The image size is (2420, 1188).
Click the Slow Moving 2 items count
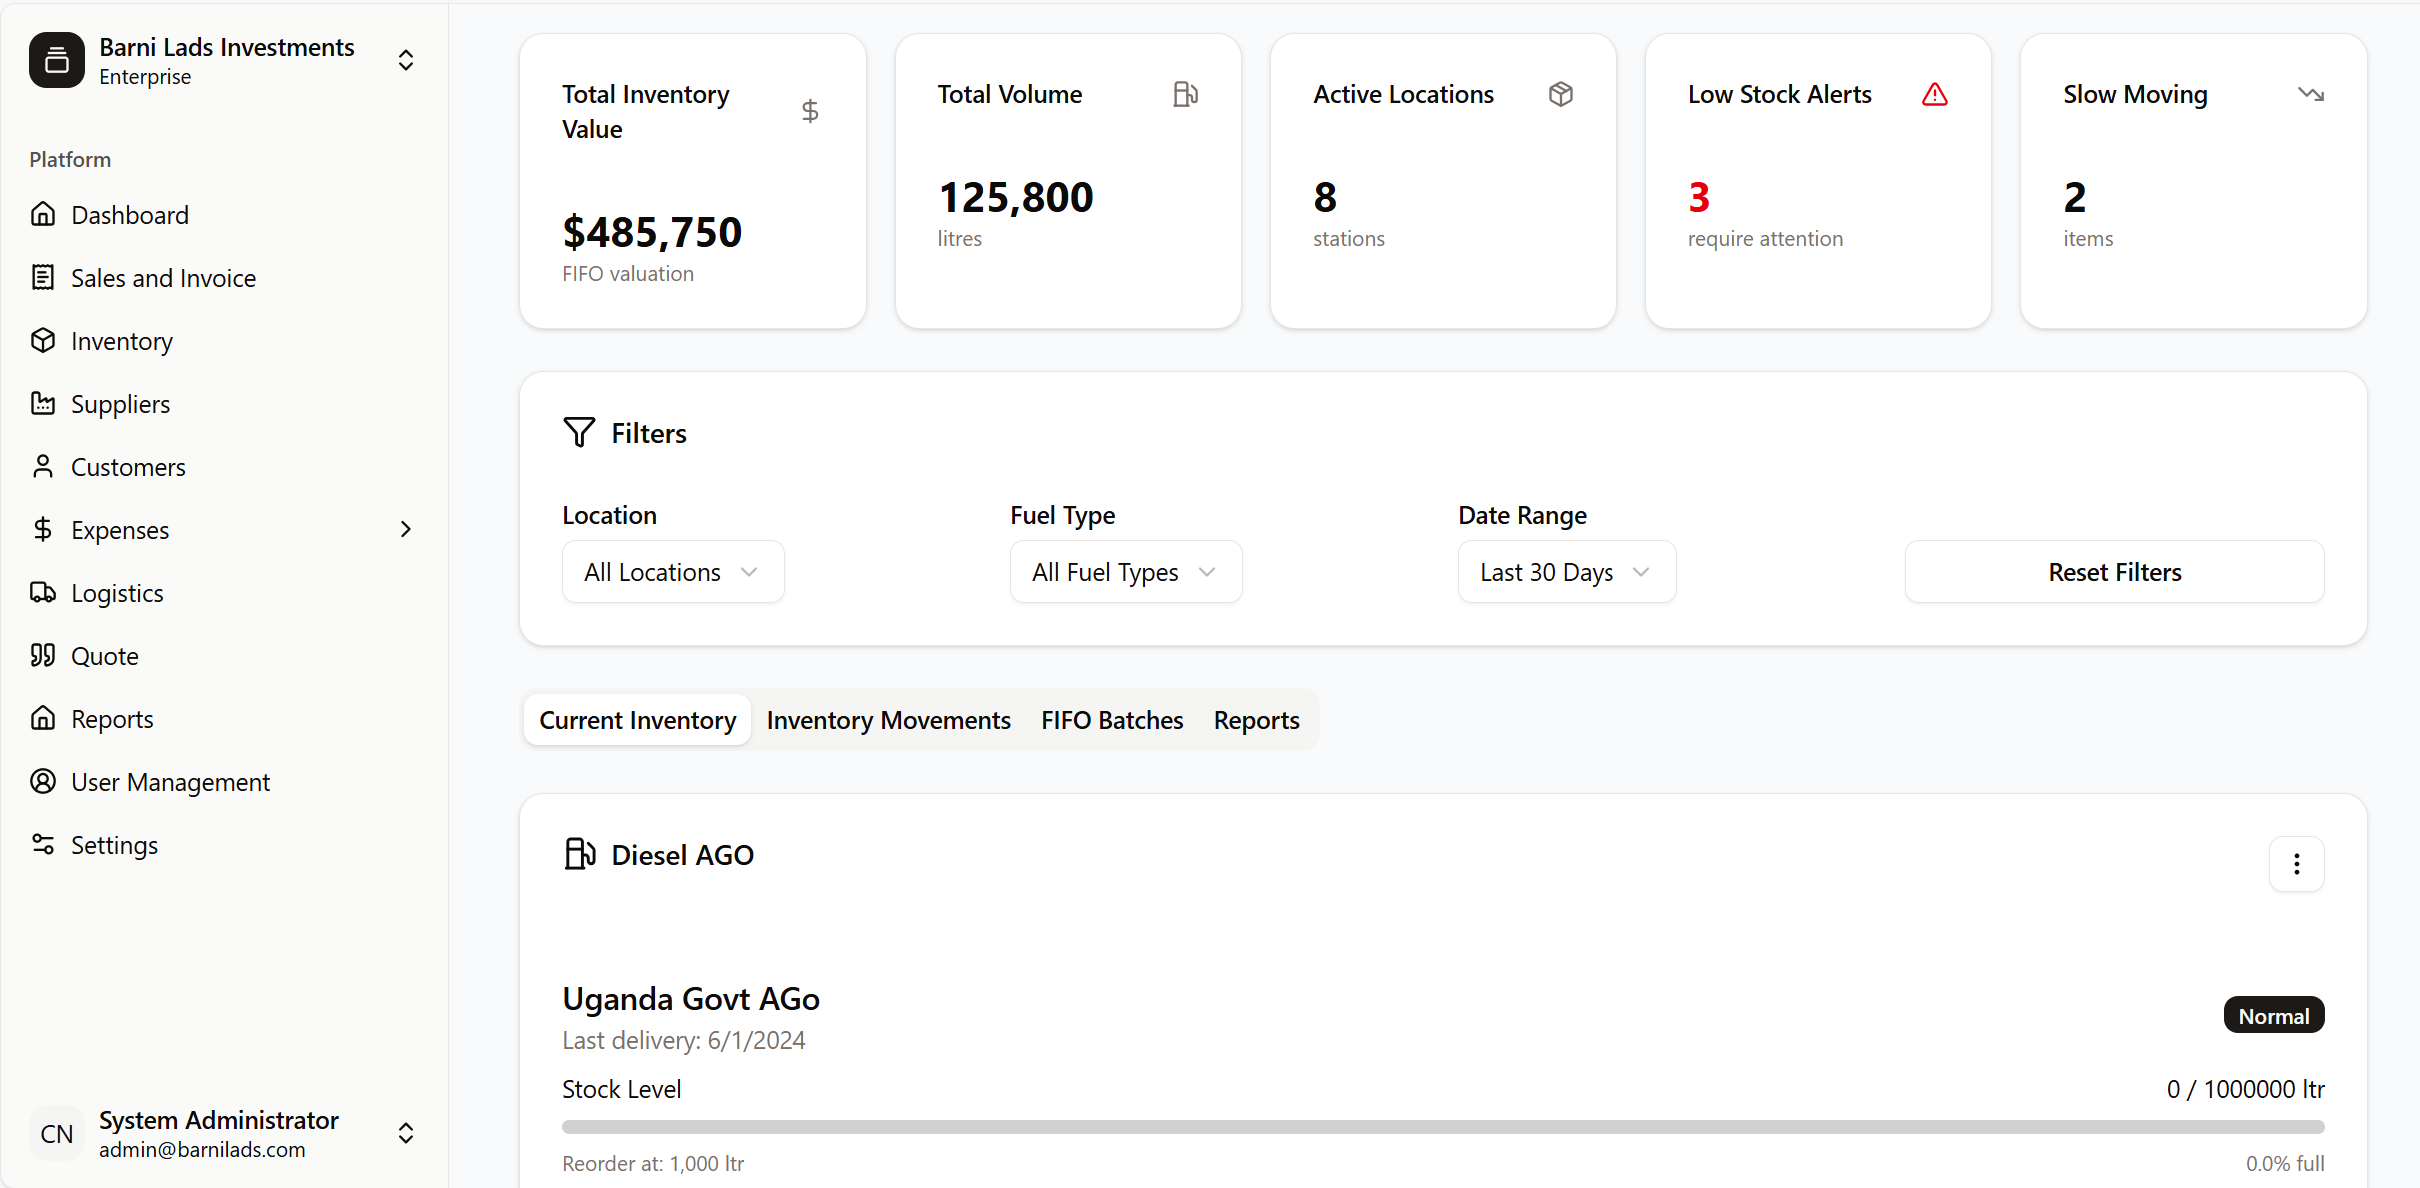2075,197
